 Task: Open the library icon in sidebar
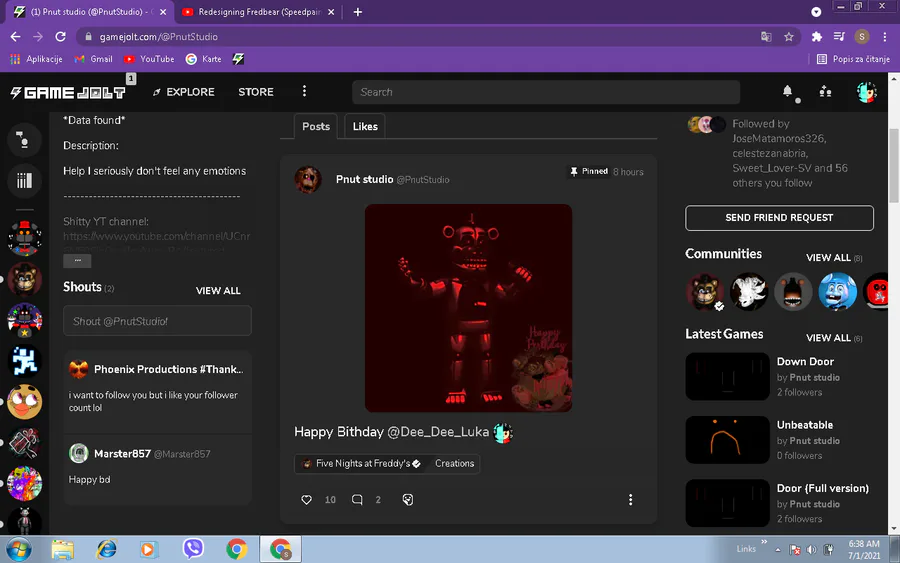24,181
